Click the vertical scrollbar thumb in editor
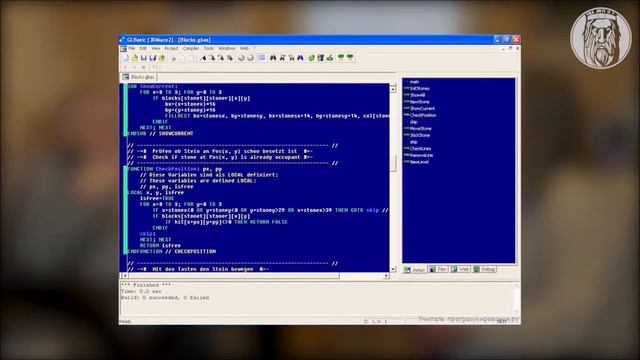 point(393,164)
